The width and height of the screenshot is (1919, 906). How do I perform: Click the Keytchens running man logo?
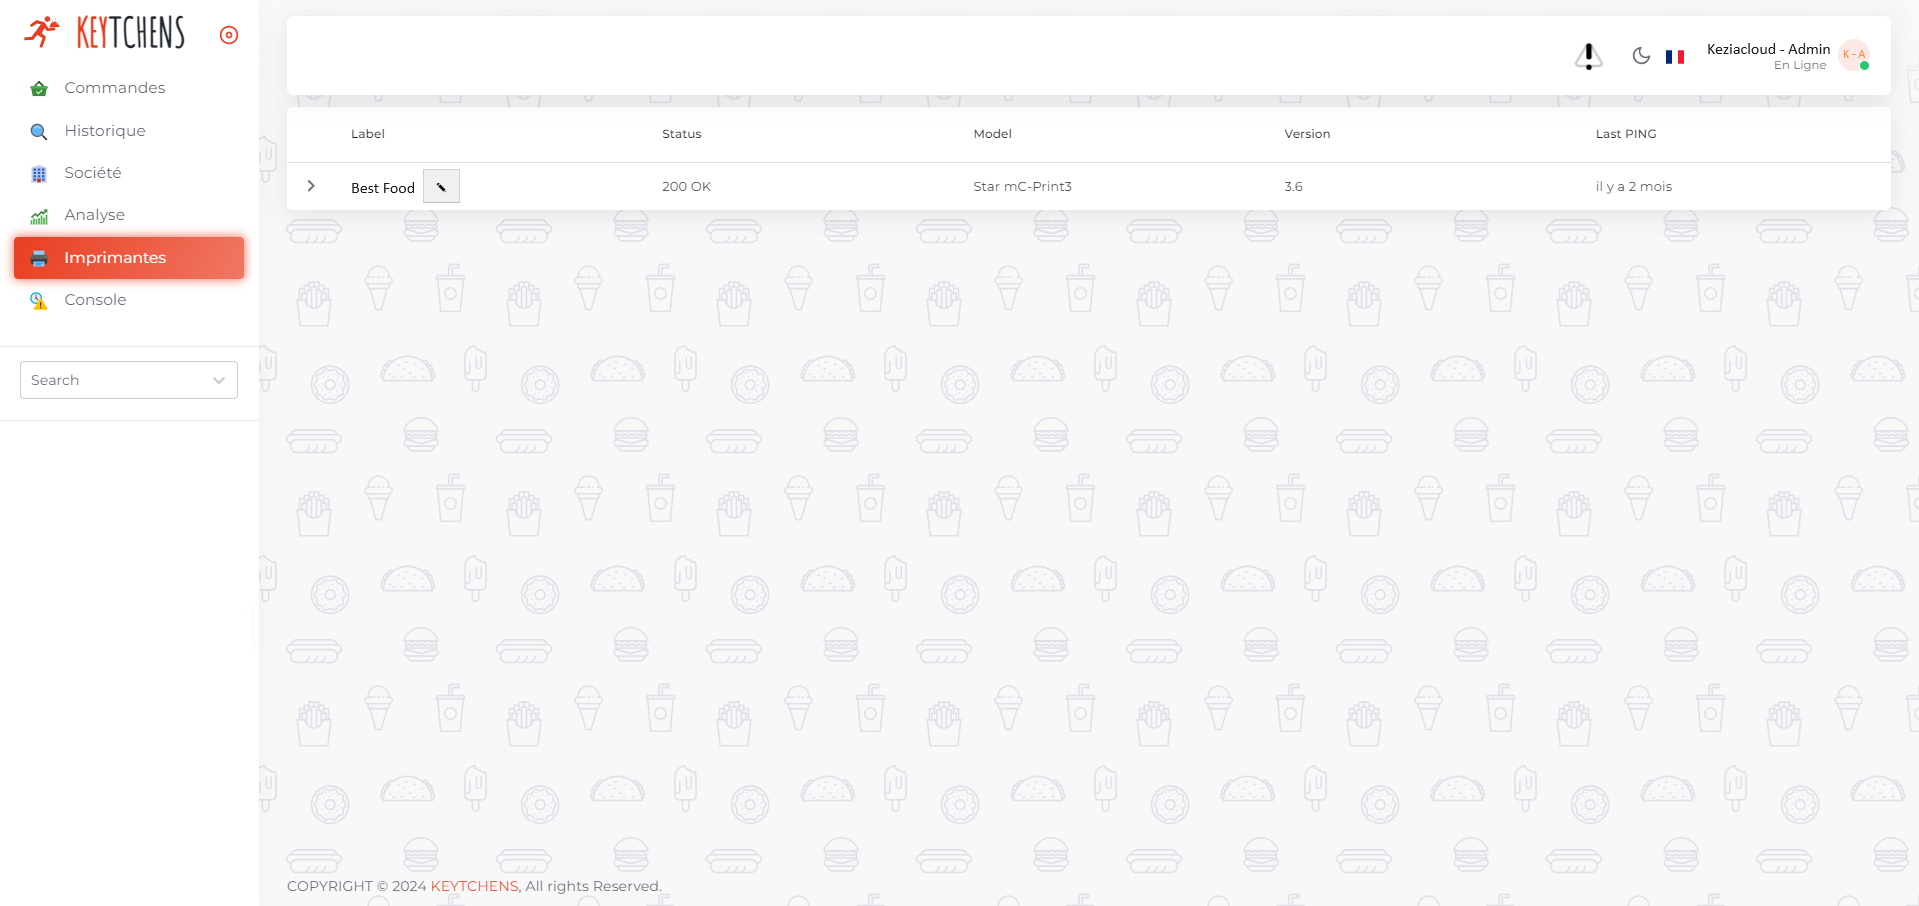point(42,33)
